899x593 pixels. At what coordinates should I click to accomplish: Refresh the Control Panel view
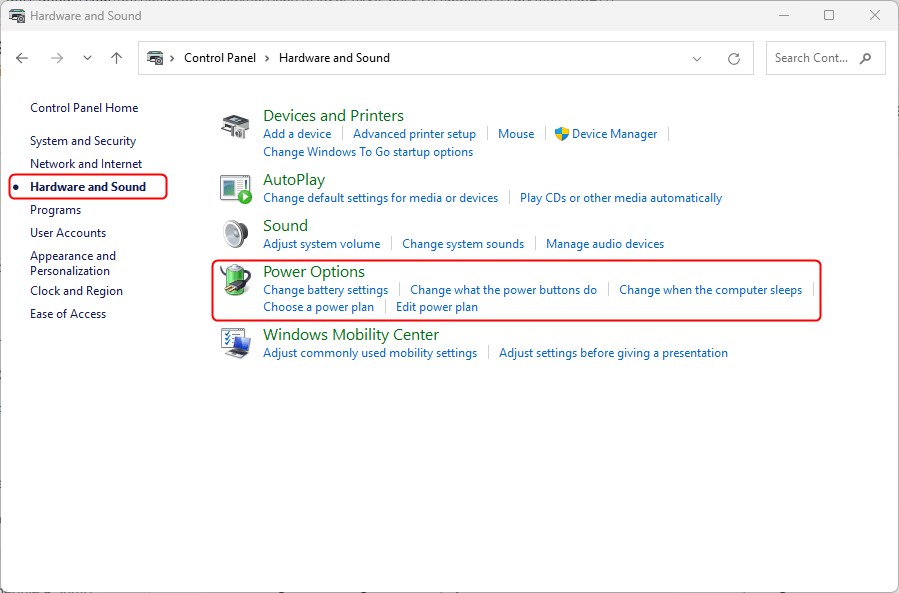[x=734, y=58]
